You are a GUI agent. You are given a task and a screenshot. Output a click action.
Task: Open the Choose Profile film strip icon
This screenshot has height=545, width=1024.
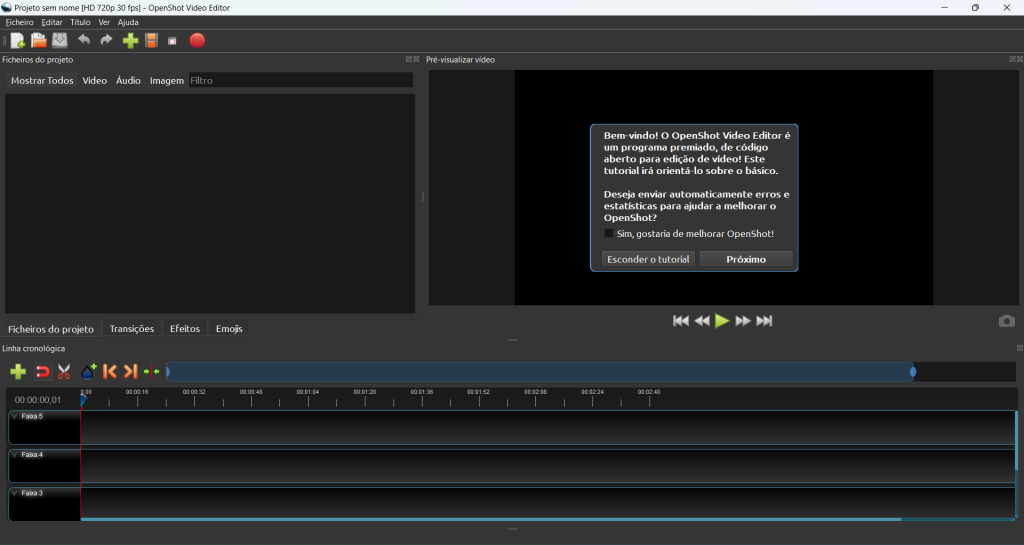(x=152, y=40)
